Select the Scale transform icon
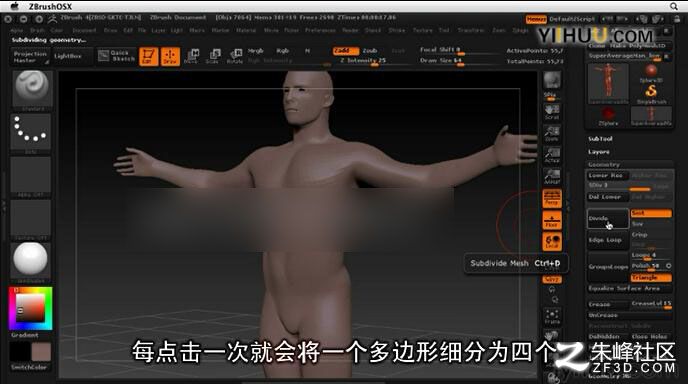Screen dimensions: 688x384 coord(213,57)
